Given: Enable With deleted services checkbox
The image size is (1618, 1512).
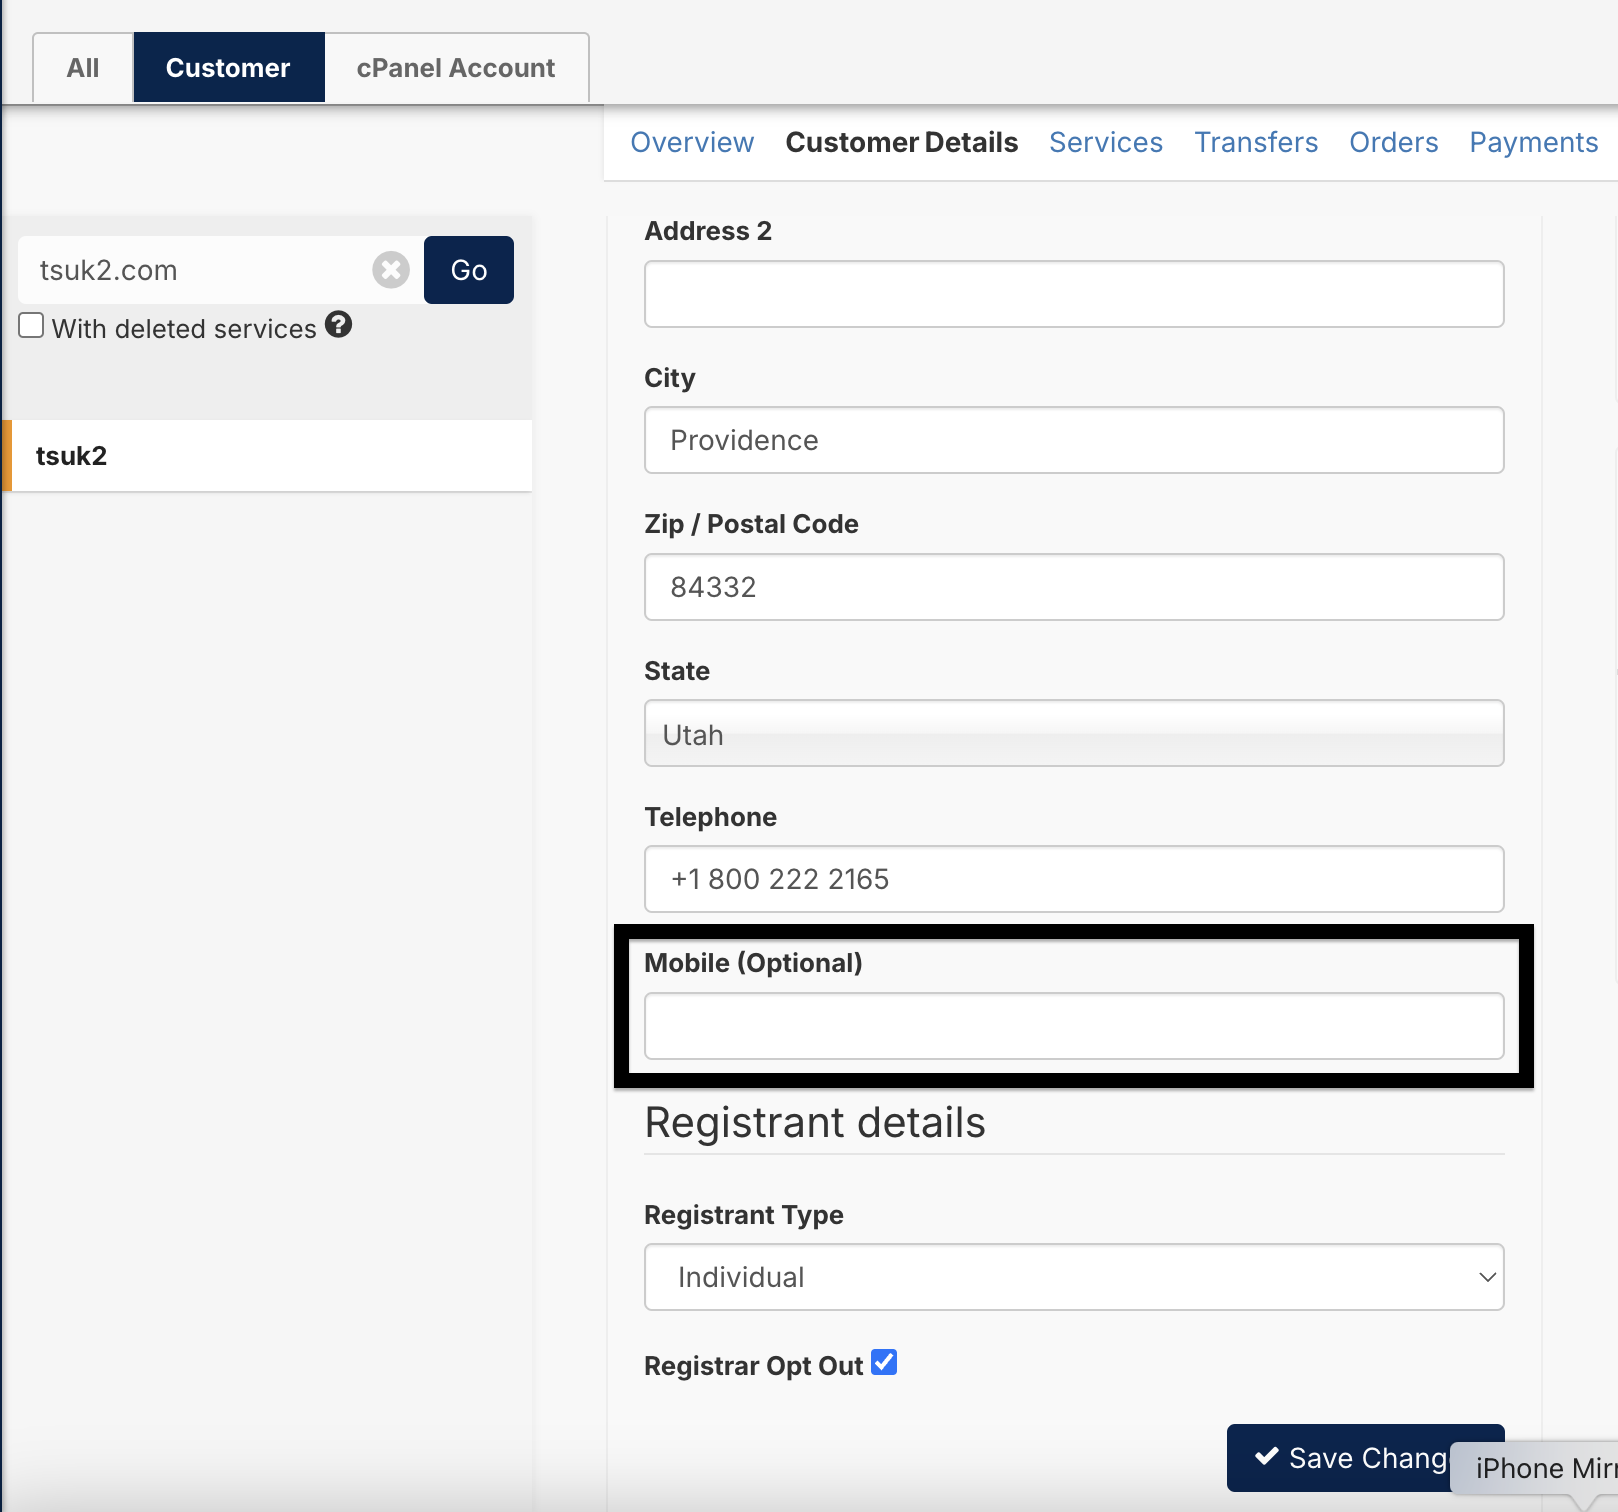Looking at the screenshot, I should [x=31, y=326].
